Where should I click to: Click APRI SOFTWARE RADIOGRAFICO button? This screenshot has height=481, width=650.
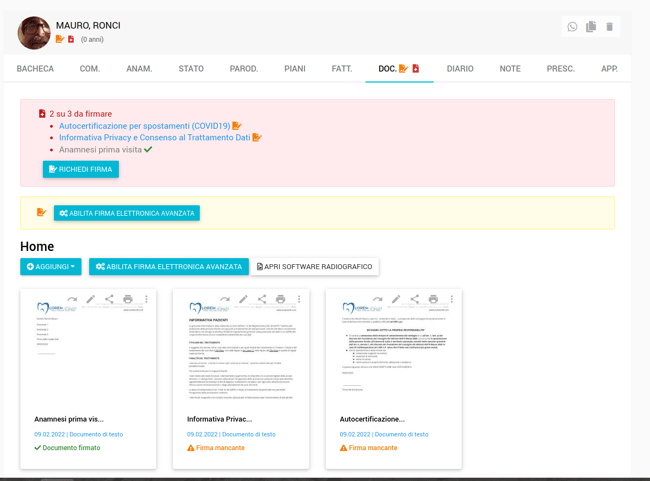pos(314,267)
